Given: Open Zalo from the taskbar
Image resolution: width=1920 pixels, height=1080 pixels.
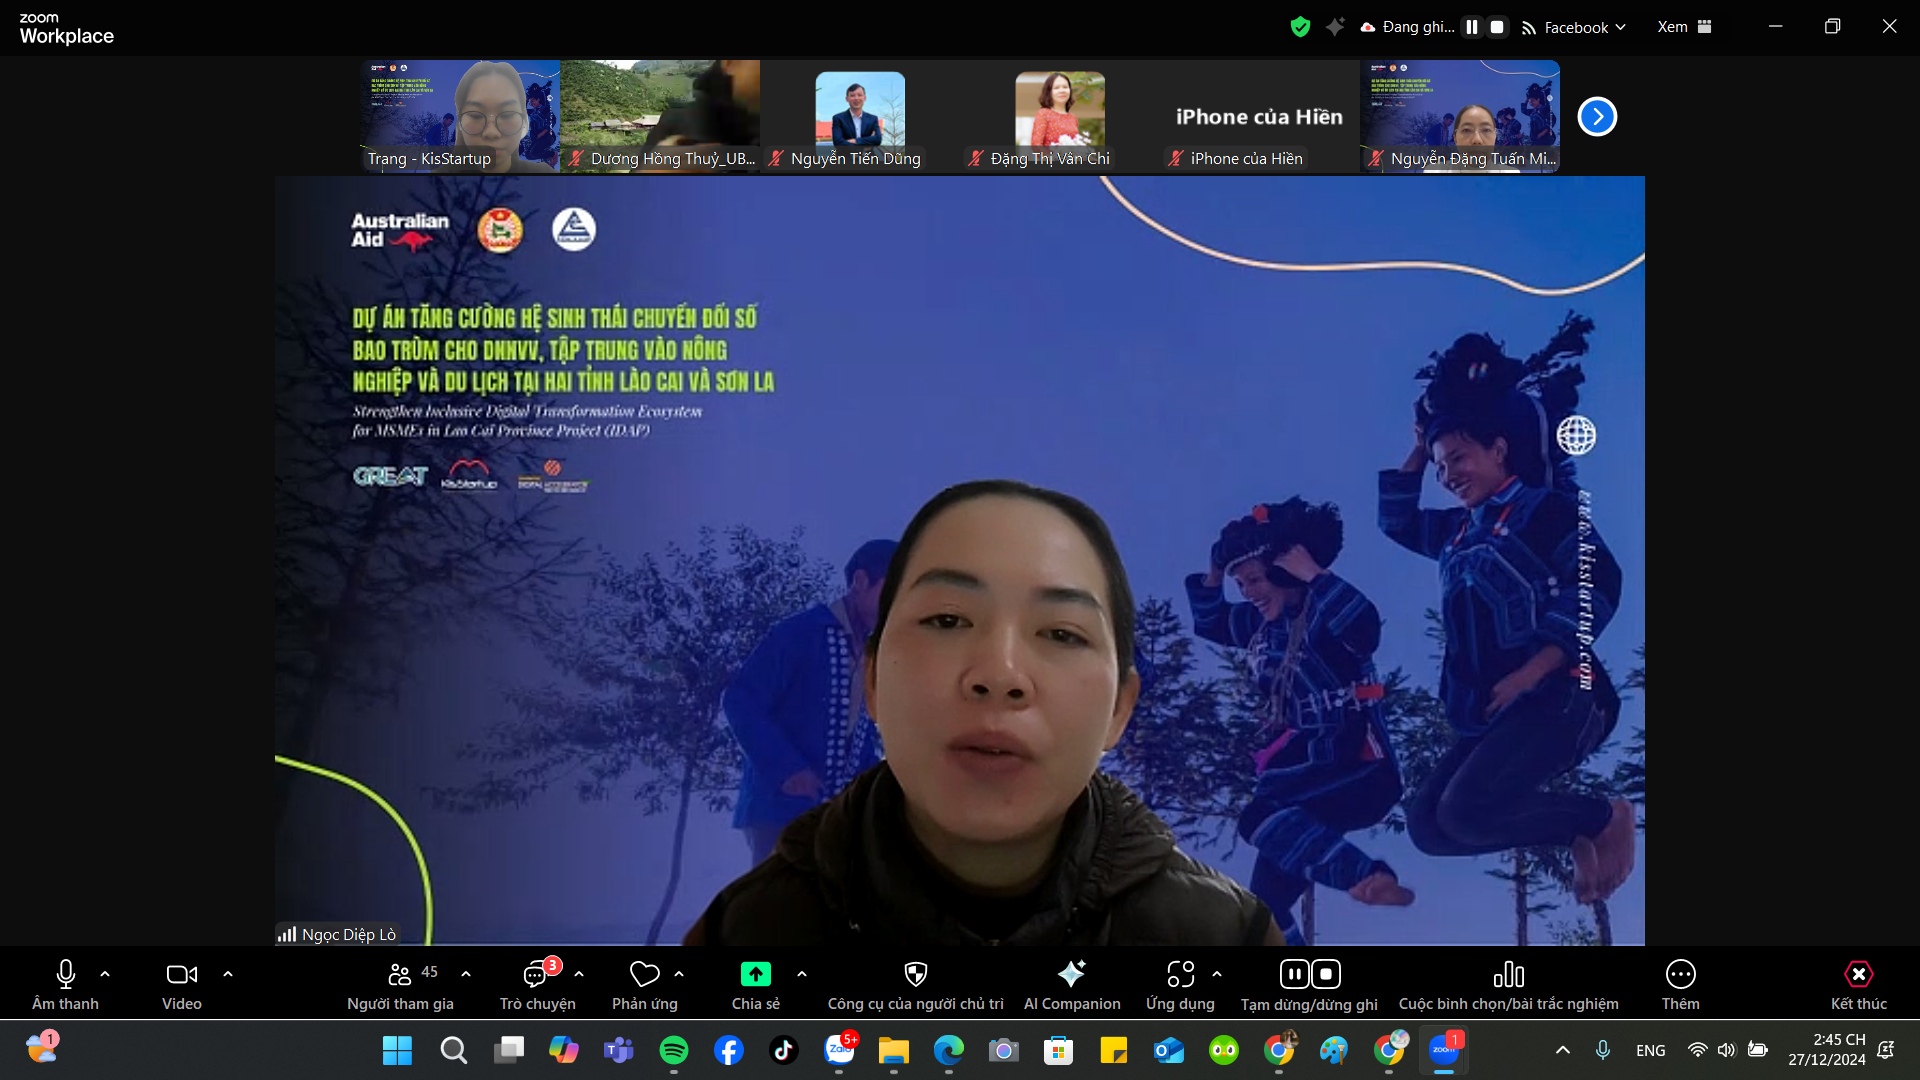Looking at the screenshot, I should pyautogui.click(x=839, y=1050).
